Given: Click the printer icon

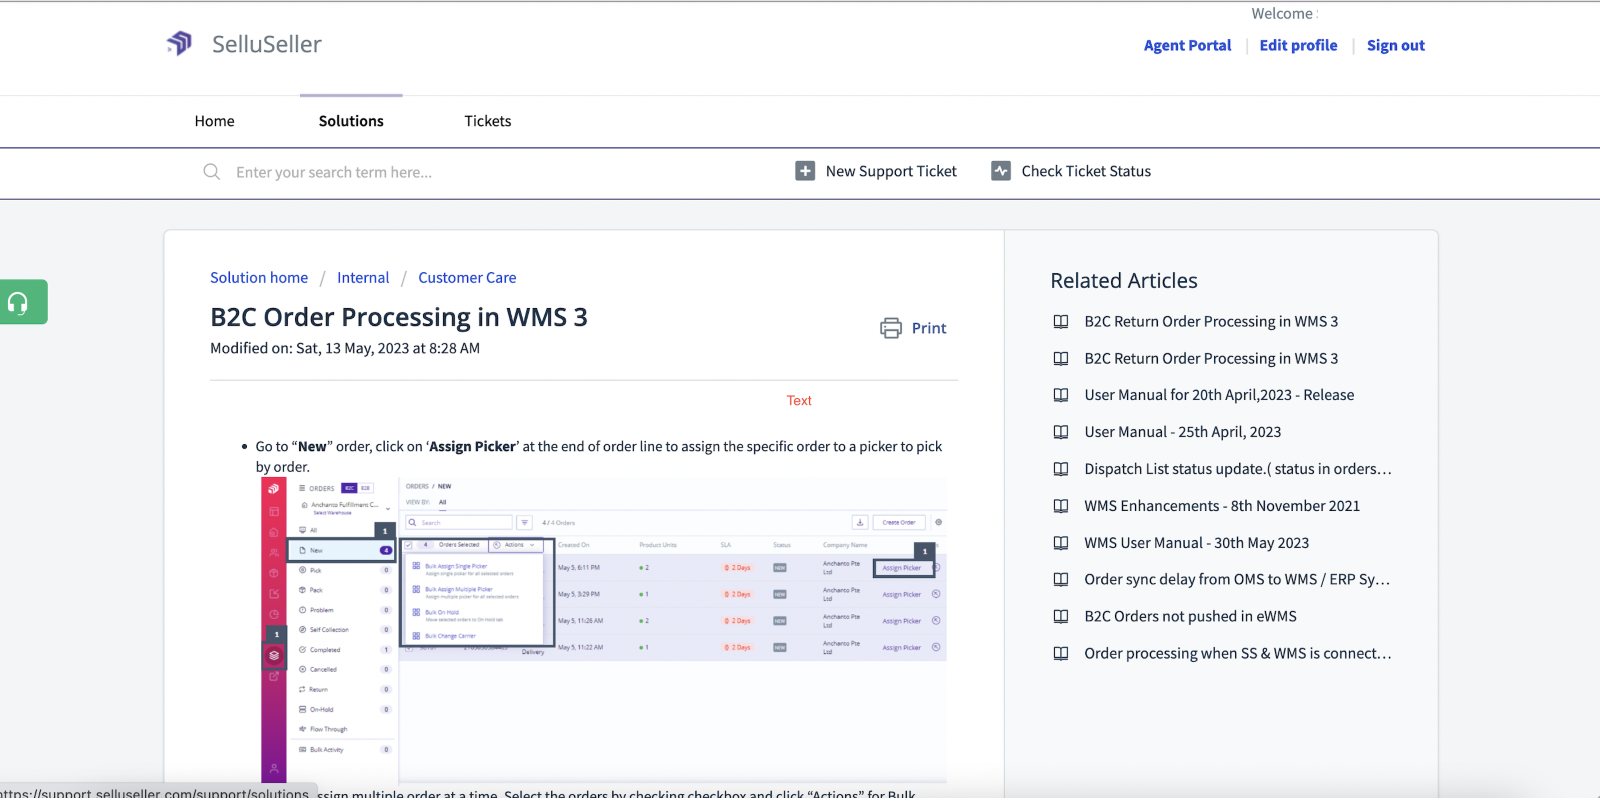Looking at the screenshot, I should [x=891, y=328].
